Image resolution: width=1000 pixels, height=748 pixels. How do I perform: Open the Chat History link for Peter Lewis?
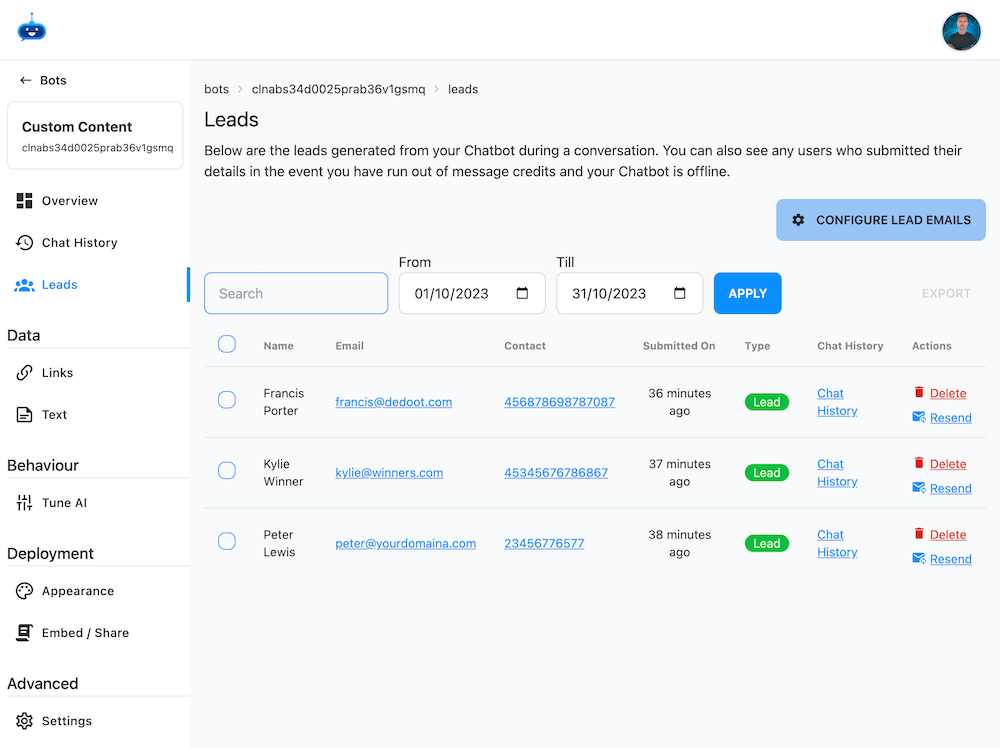click(836, 543)
